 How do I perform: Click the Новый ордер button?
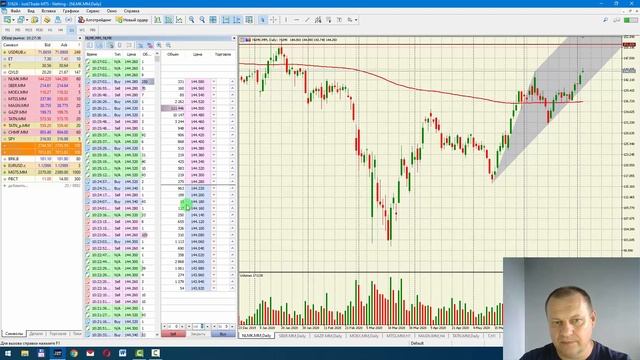pos(133,20)
